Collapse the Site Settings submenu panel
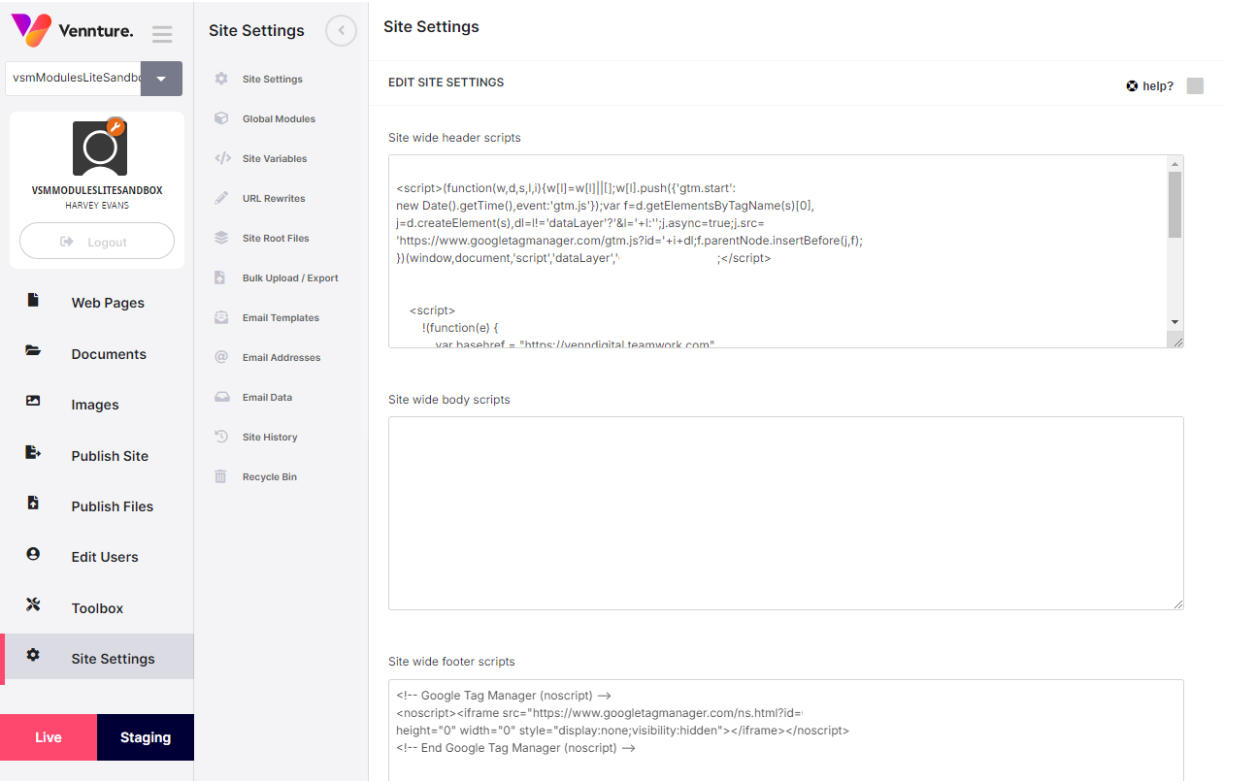This screenshot has width=1242, height=784. [341, 31]
